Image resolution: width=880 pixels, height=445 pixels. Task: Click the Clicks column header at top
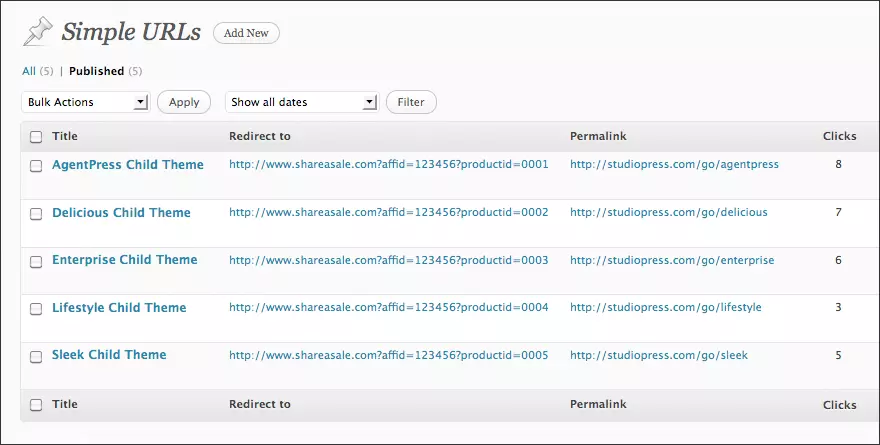click(840, 136)
